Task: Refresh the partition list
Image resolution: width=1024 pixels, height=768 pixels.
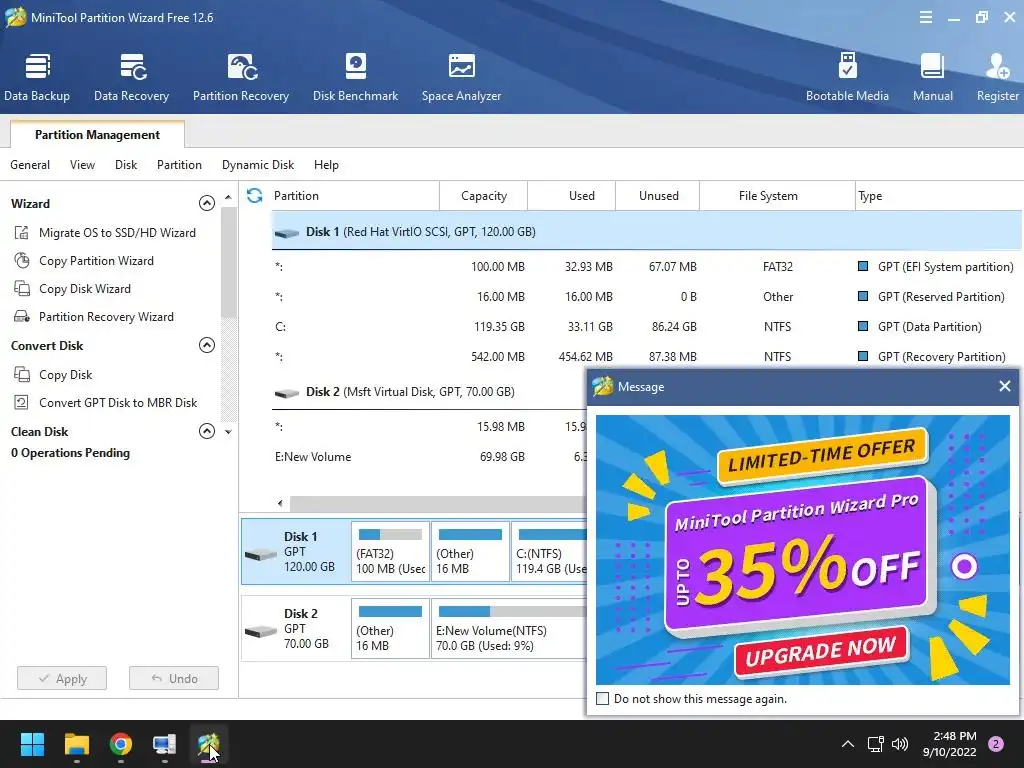Action: (255, 195)
